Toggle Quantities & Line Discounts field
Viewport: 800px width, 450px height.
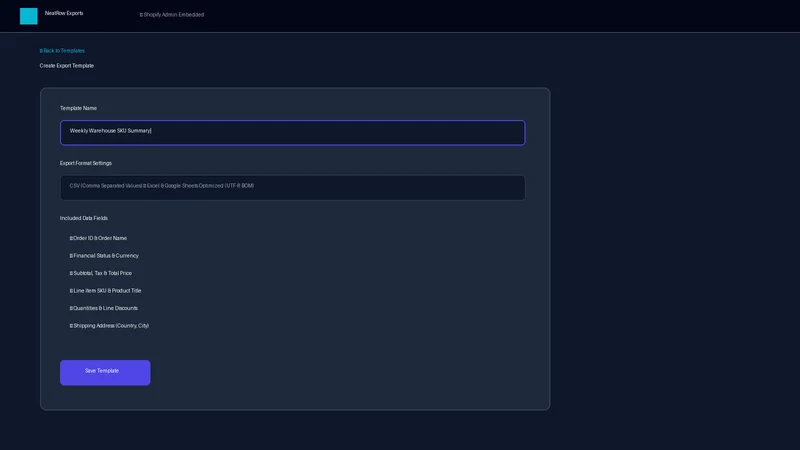tap(104, 308)
